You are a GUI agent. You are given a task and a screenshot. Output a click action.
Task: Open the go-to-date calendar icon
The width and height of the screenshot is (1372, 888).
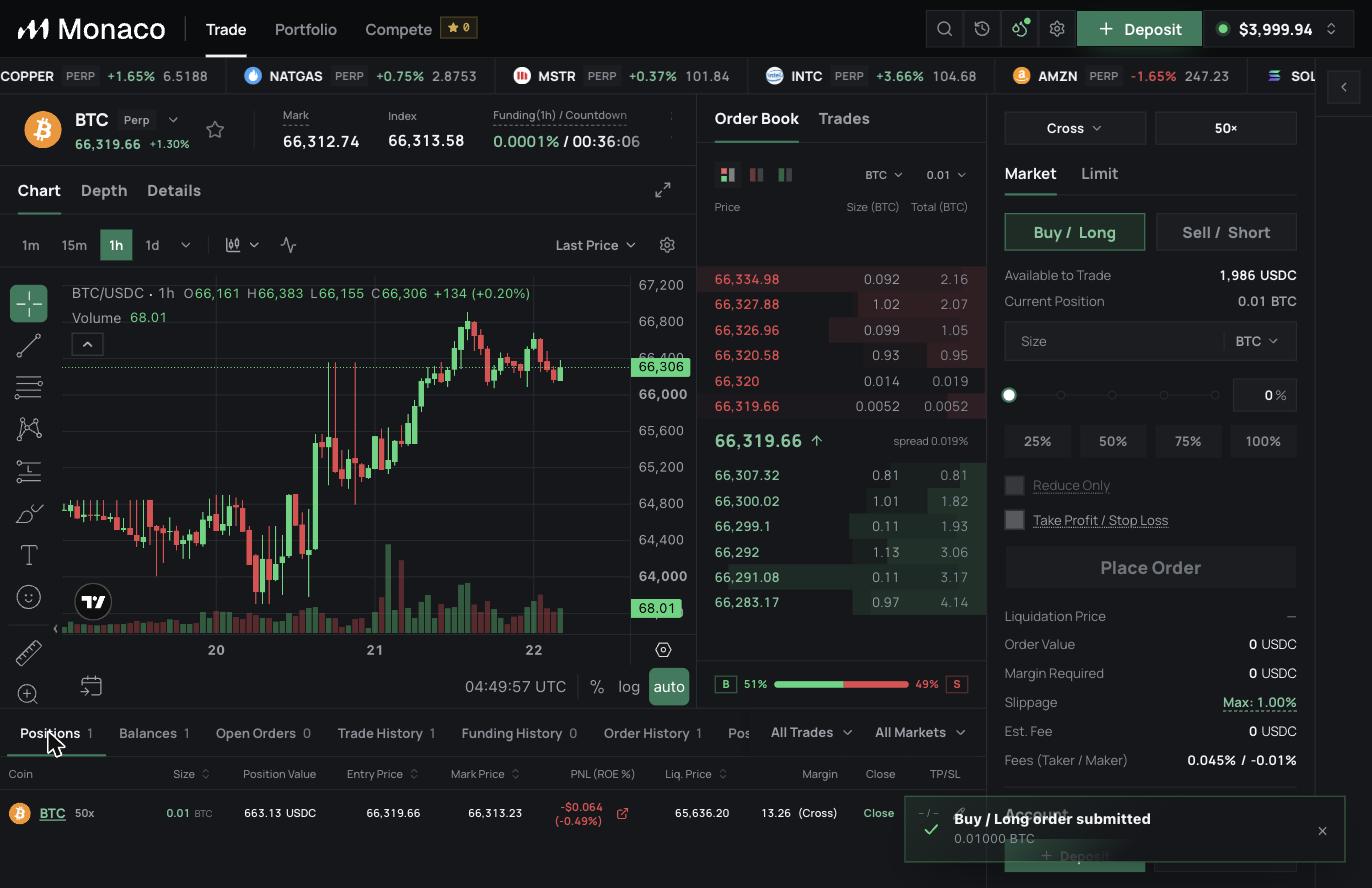(x=91, y=686)
